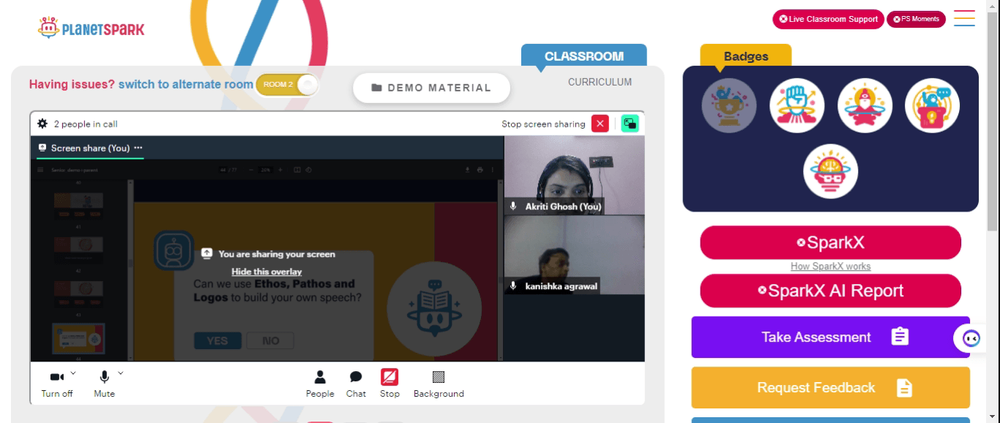
Task: Select the speech bubble podium badge
Action: (x=932, y=105)
